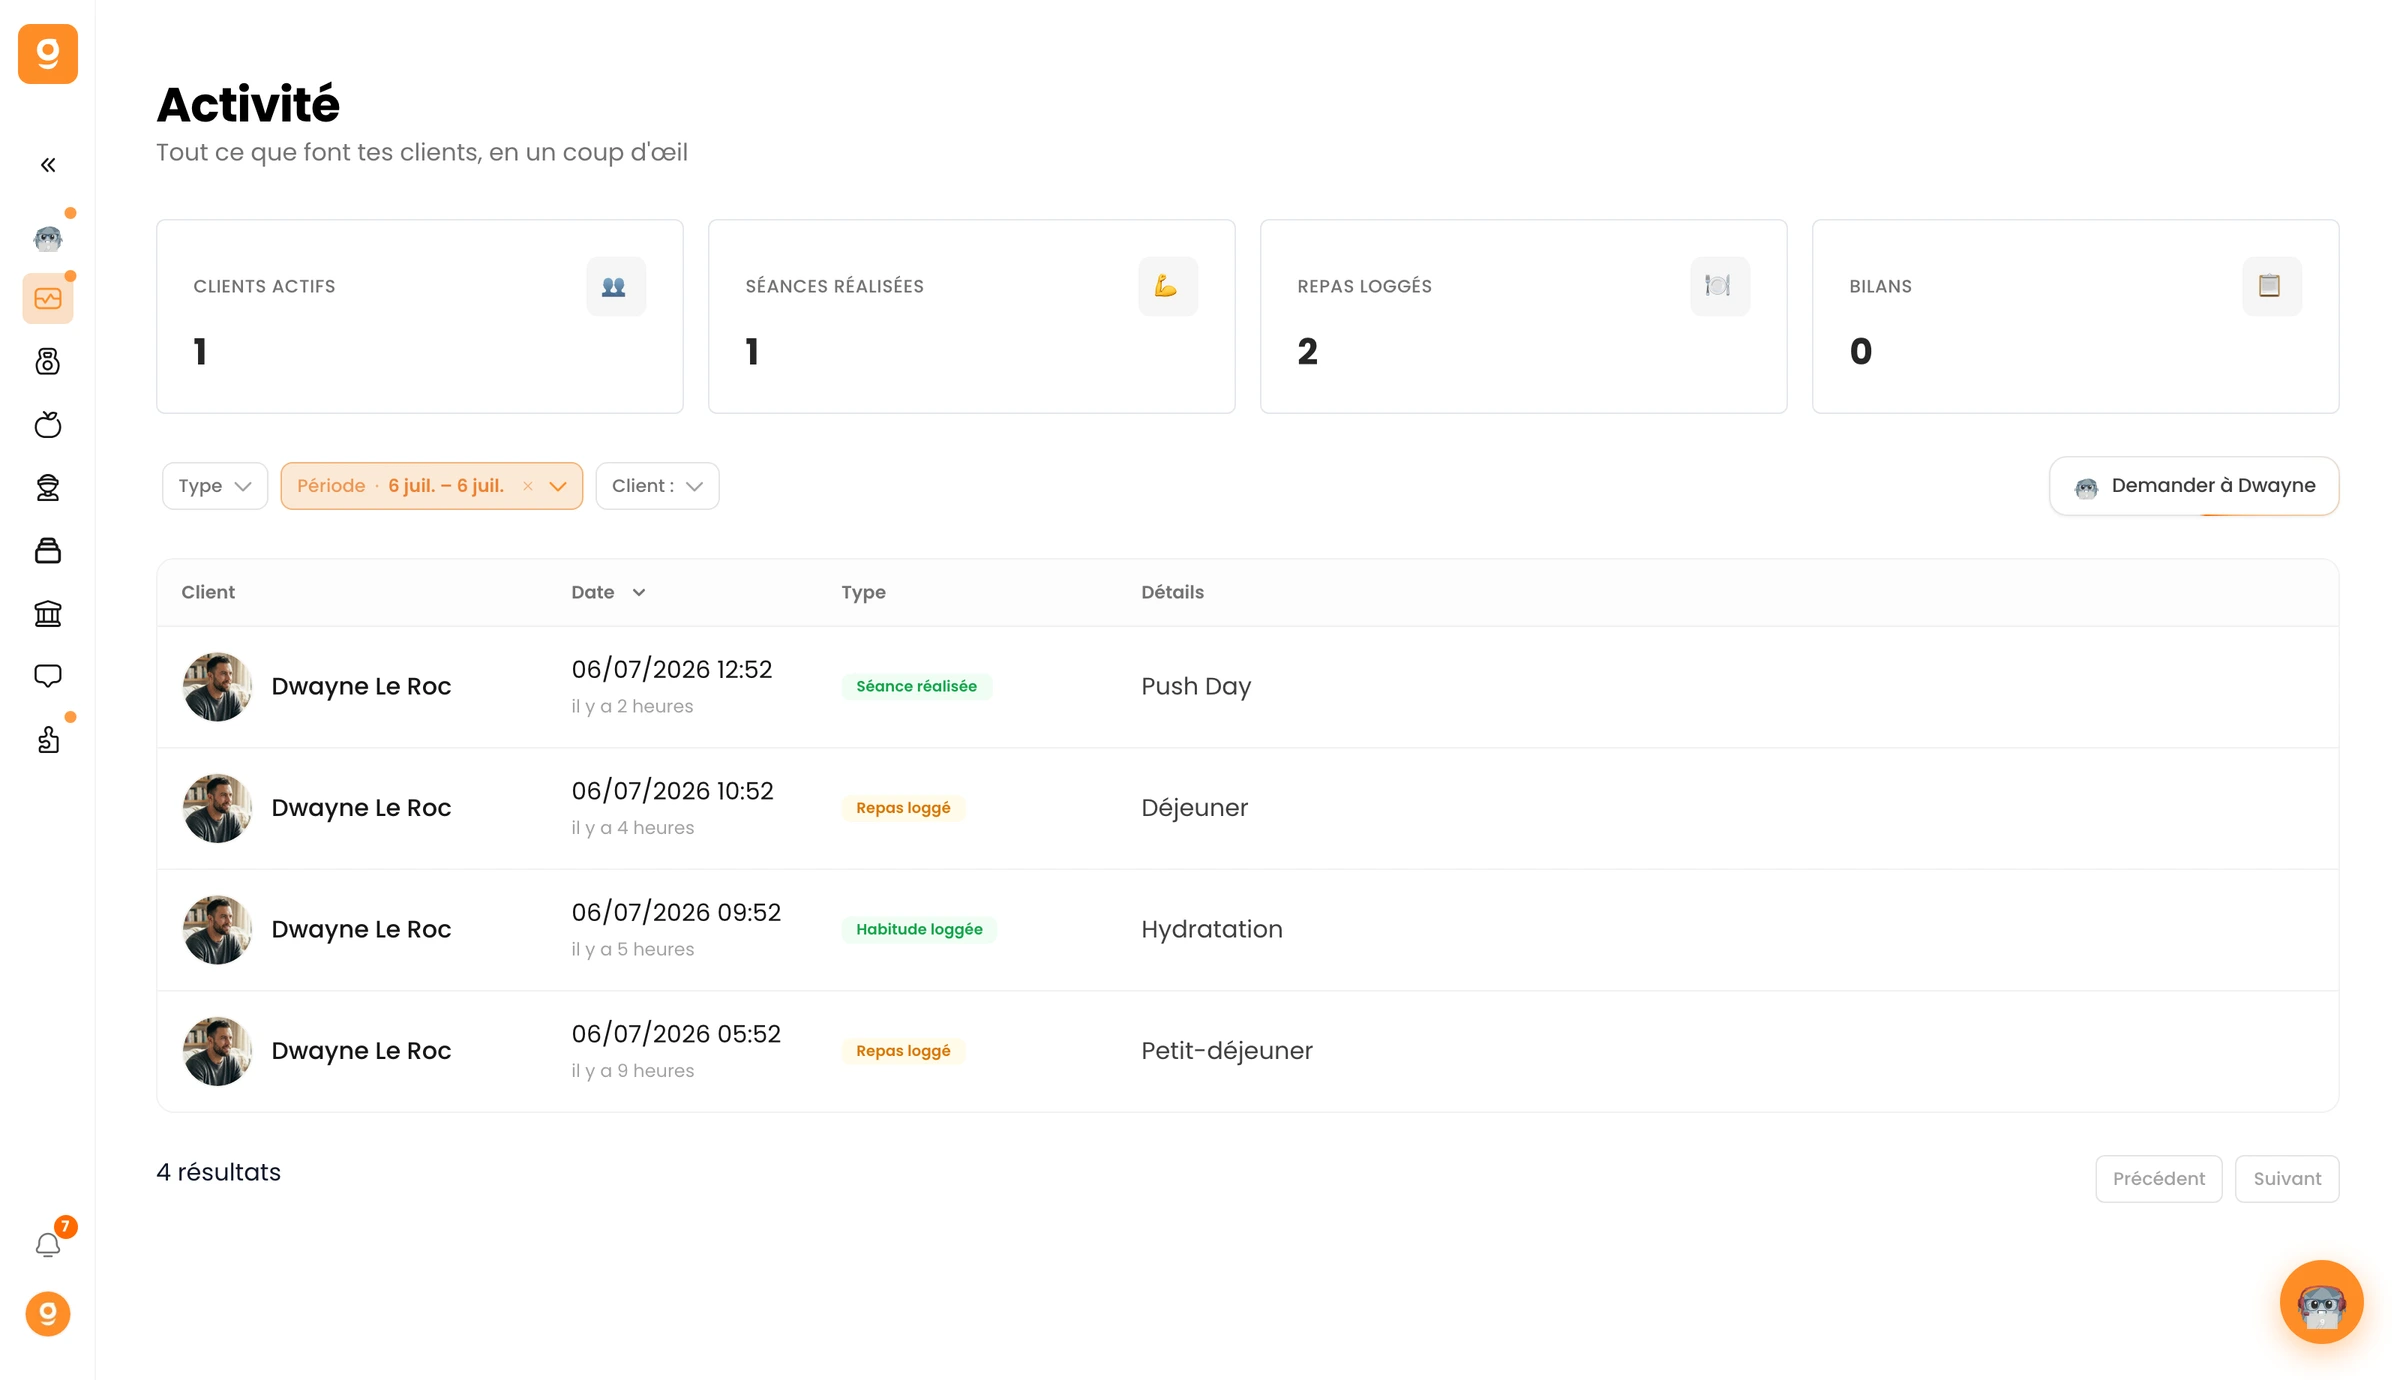Sort by the Date column header
Viewport: 2400px width, 1380px height.
coord(608,592)
